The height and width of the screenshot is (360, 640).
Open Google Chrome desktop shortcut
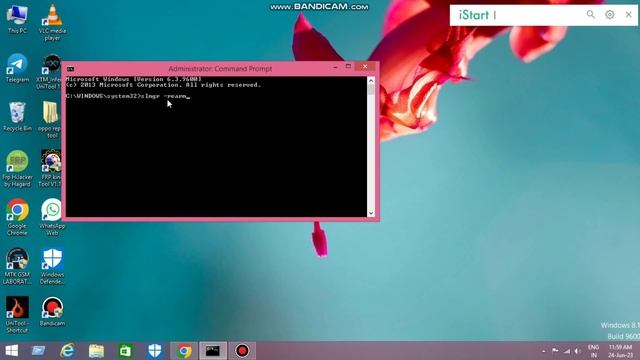click(17, 217)
